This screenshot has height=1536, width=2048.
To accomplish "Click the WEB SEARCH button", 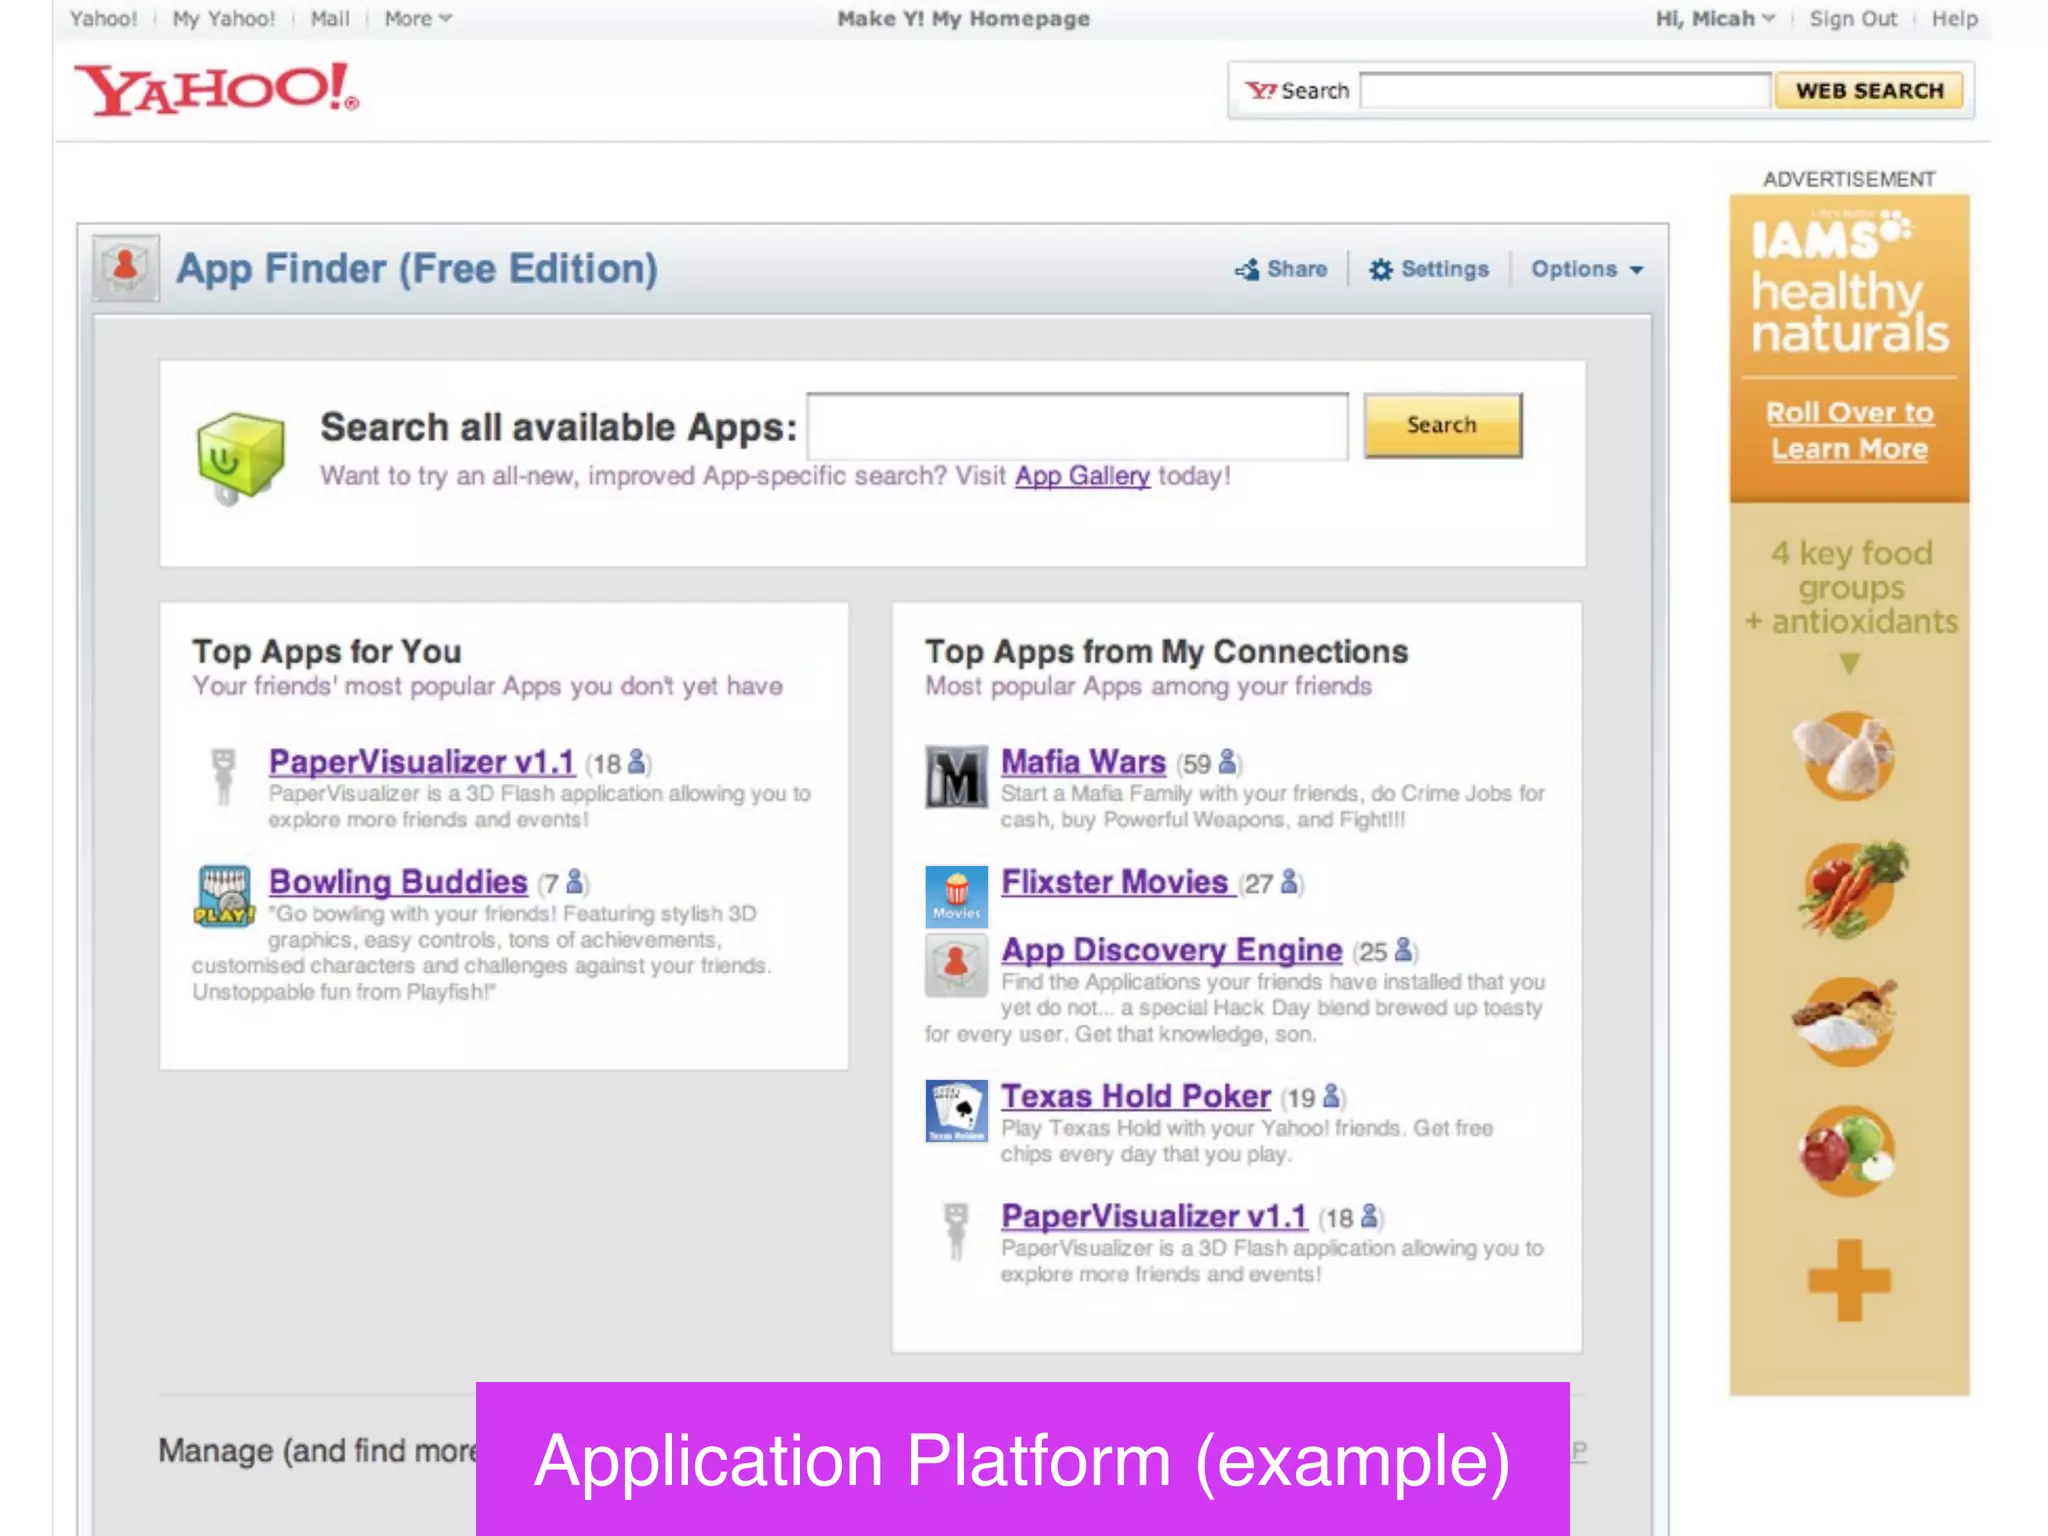I will click(1868, 90).
